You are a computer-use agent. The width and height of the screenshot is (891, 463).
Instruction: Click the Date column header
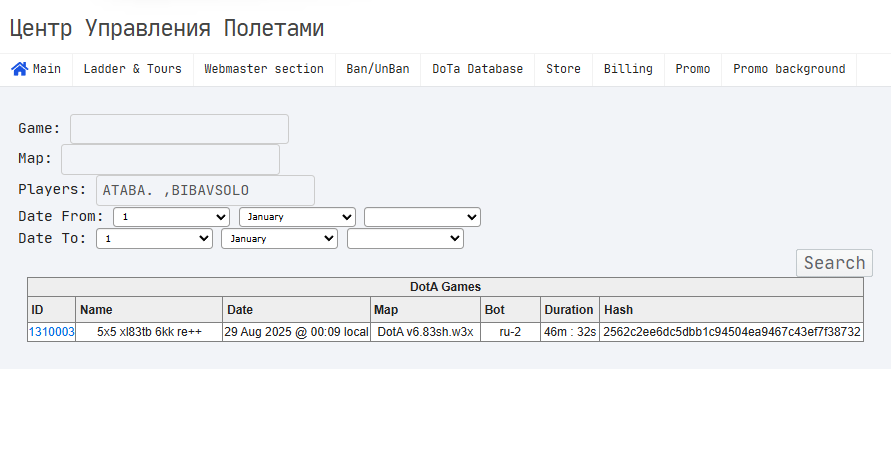point(297,310)
